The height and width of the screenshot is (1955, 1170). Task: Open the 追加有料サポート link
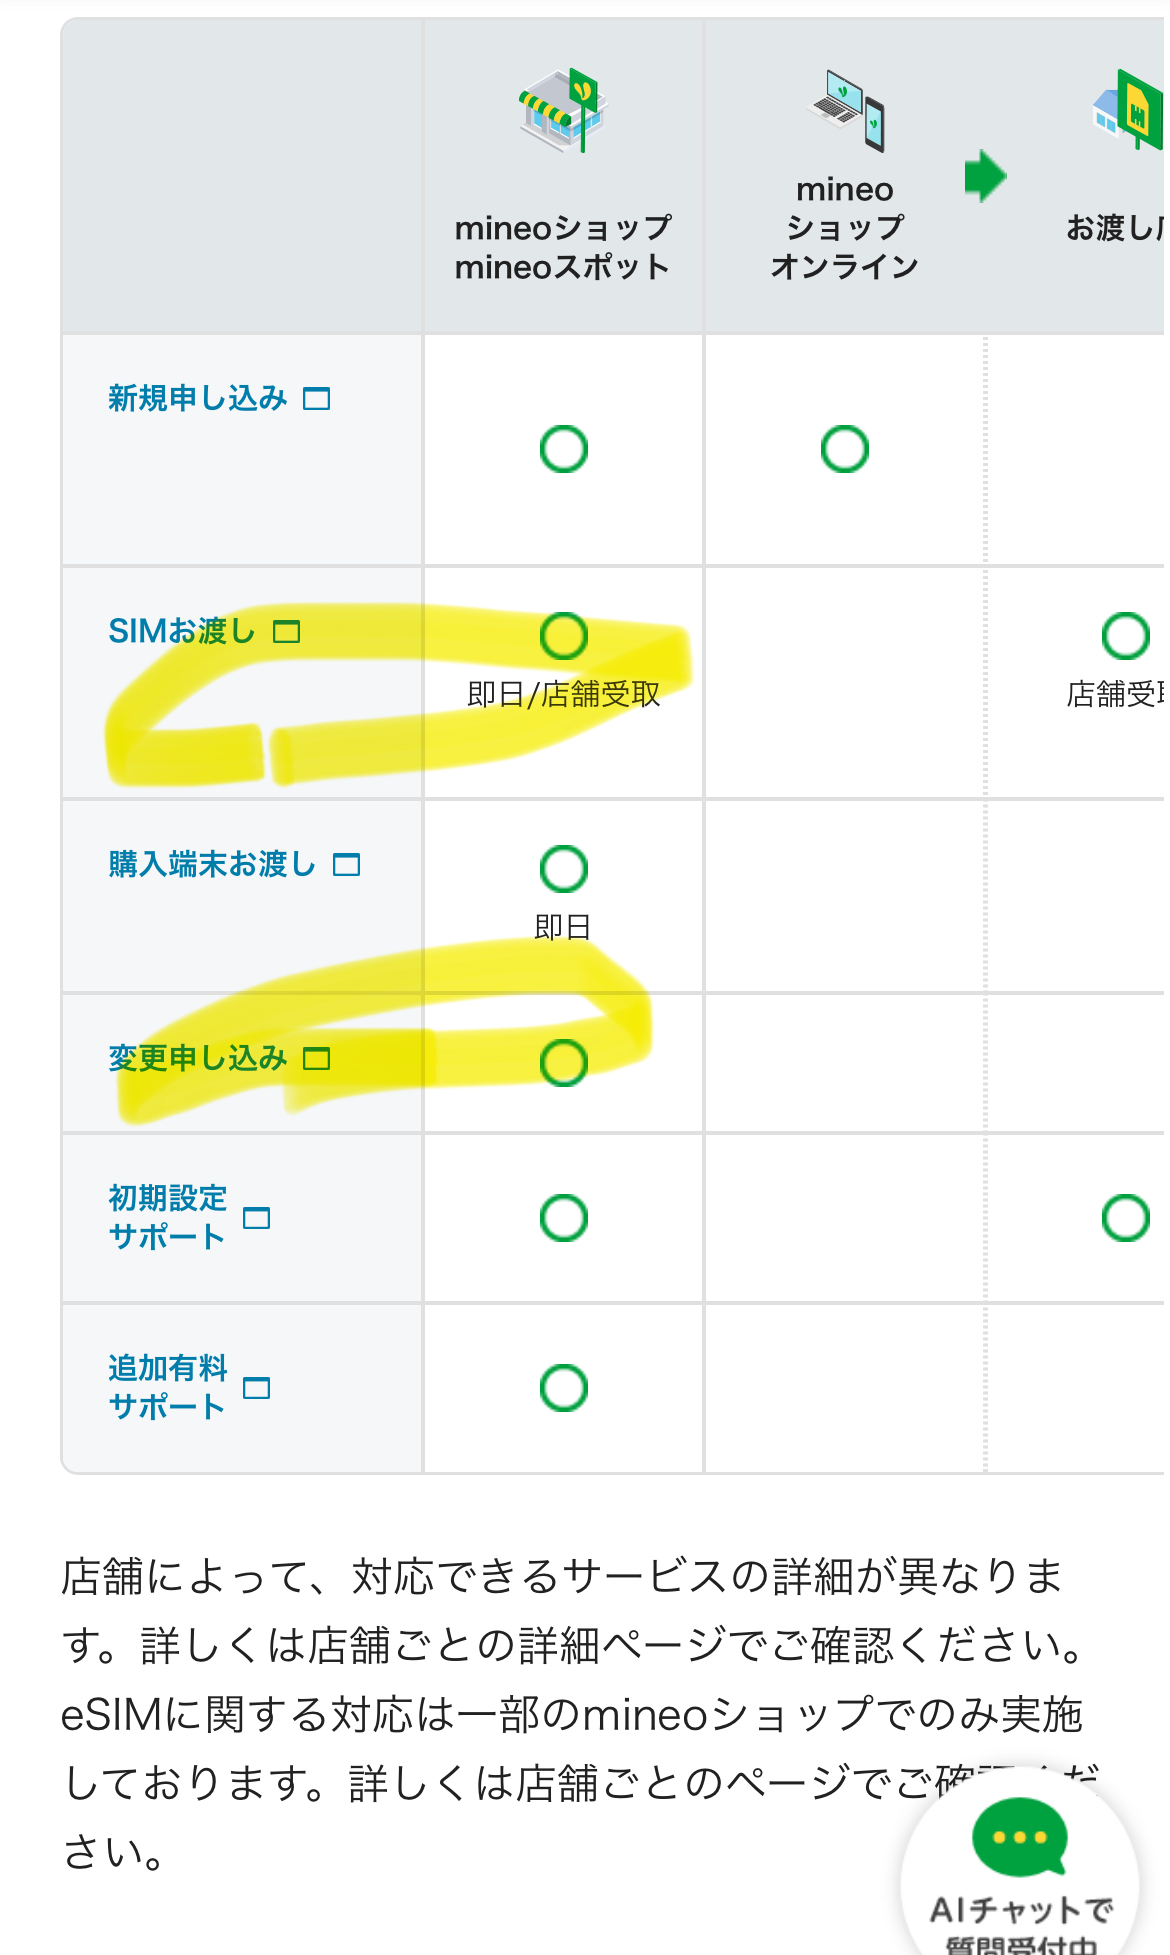pos(168,1388)
